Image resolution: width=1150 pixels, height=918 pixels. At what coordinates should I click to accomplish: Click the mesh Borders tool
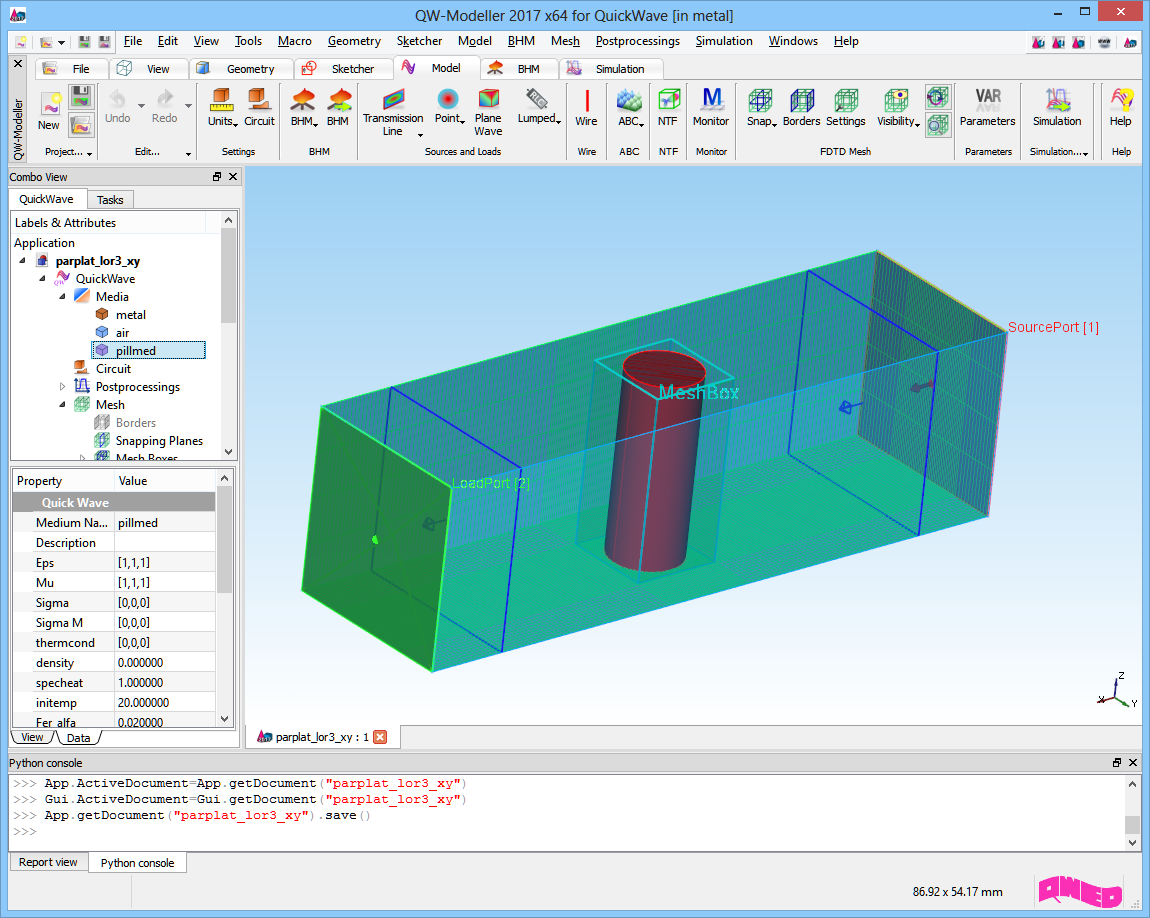pos(801,107)
